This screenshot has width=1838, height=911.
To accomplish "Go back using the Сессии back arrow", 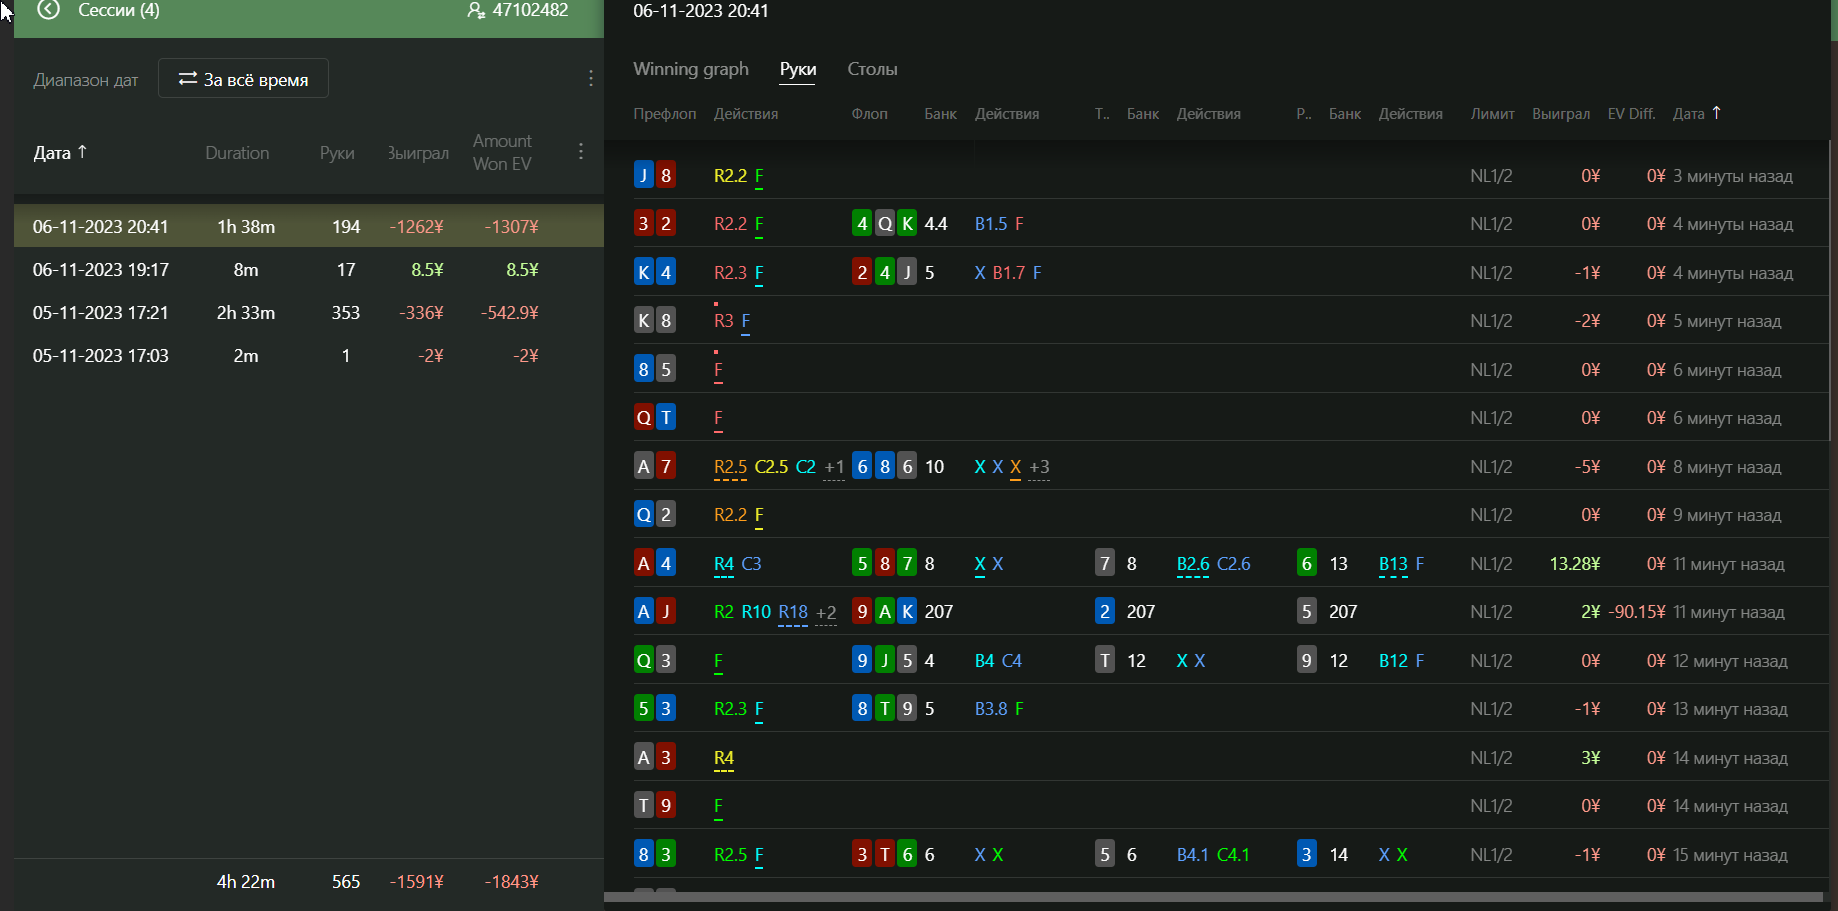I will tap(48, 10).
